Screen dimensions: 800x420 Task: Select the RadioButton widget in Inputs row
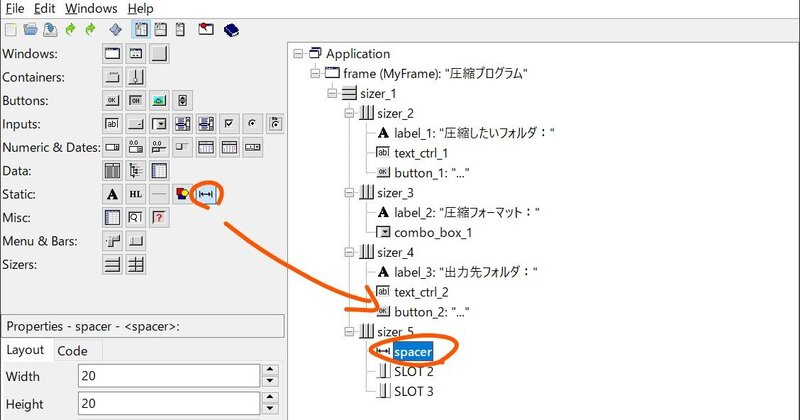(x=252, y=124)
